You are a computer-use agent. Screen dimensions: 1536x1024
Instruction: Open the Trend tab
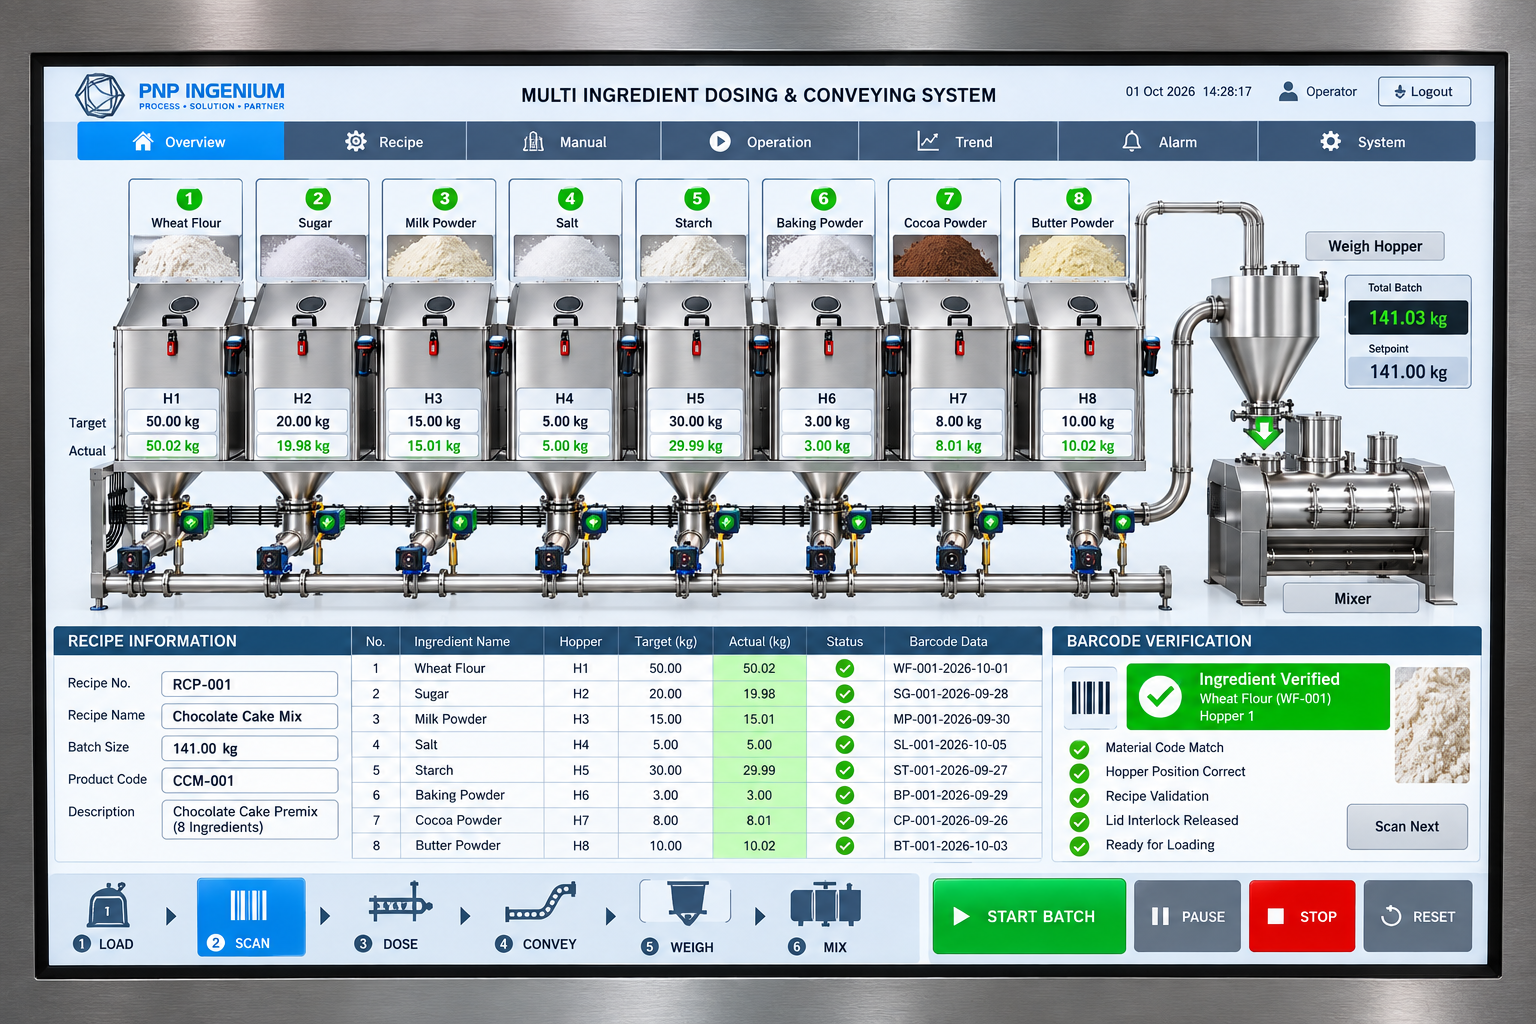point(958,142)
